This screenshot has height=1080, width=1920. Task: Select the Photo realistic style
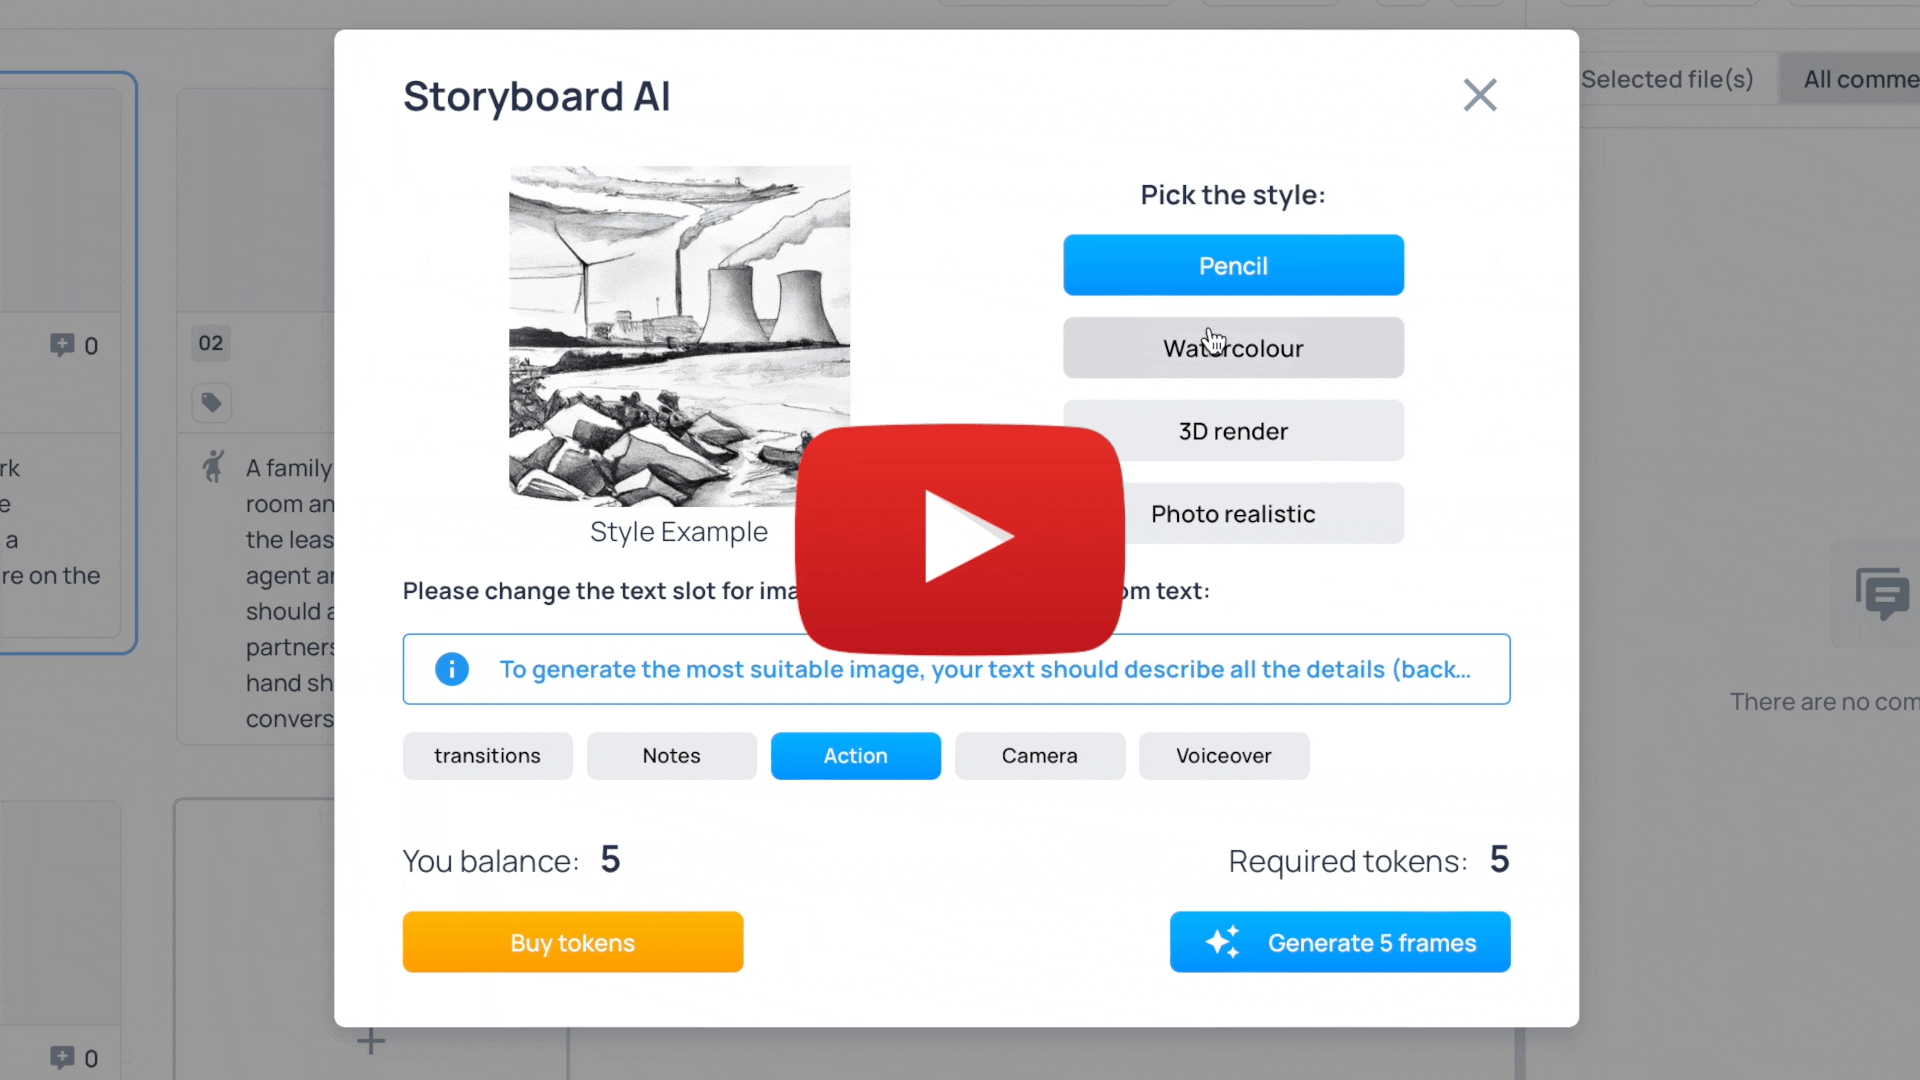[x=1233, y=513]
